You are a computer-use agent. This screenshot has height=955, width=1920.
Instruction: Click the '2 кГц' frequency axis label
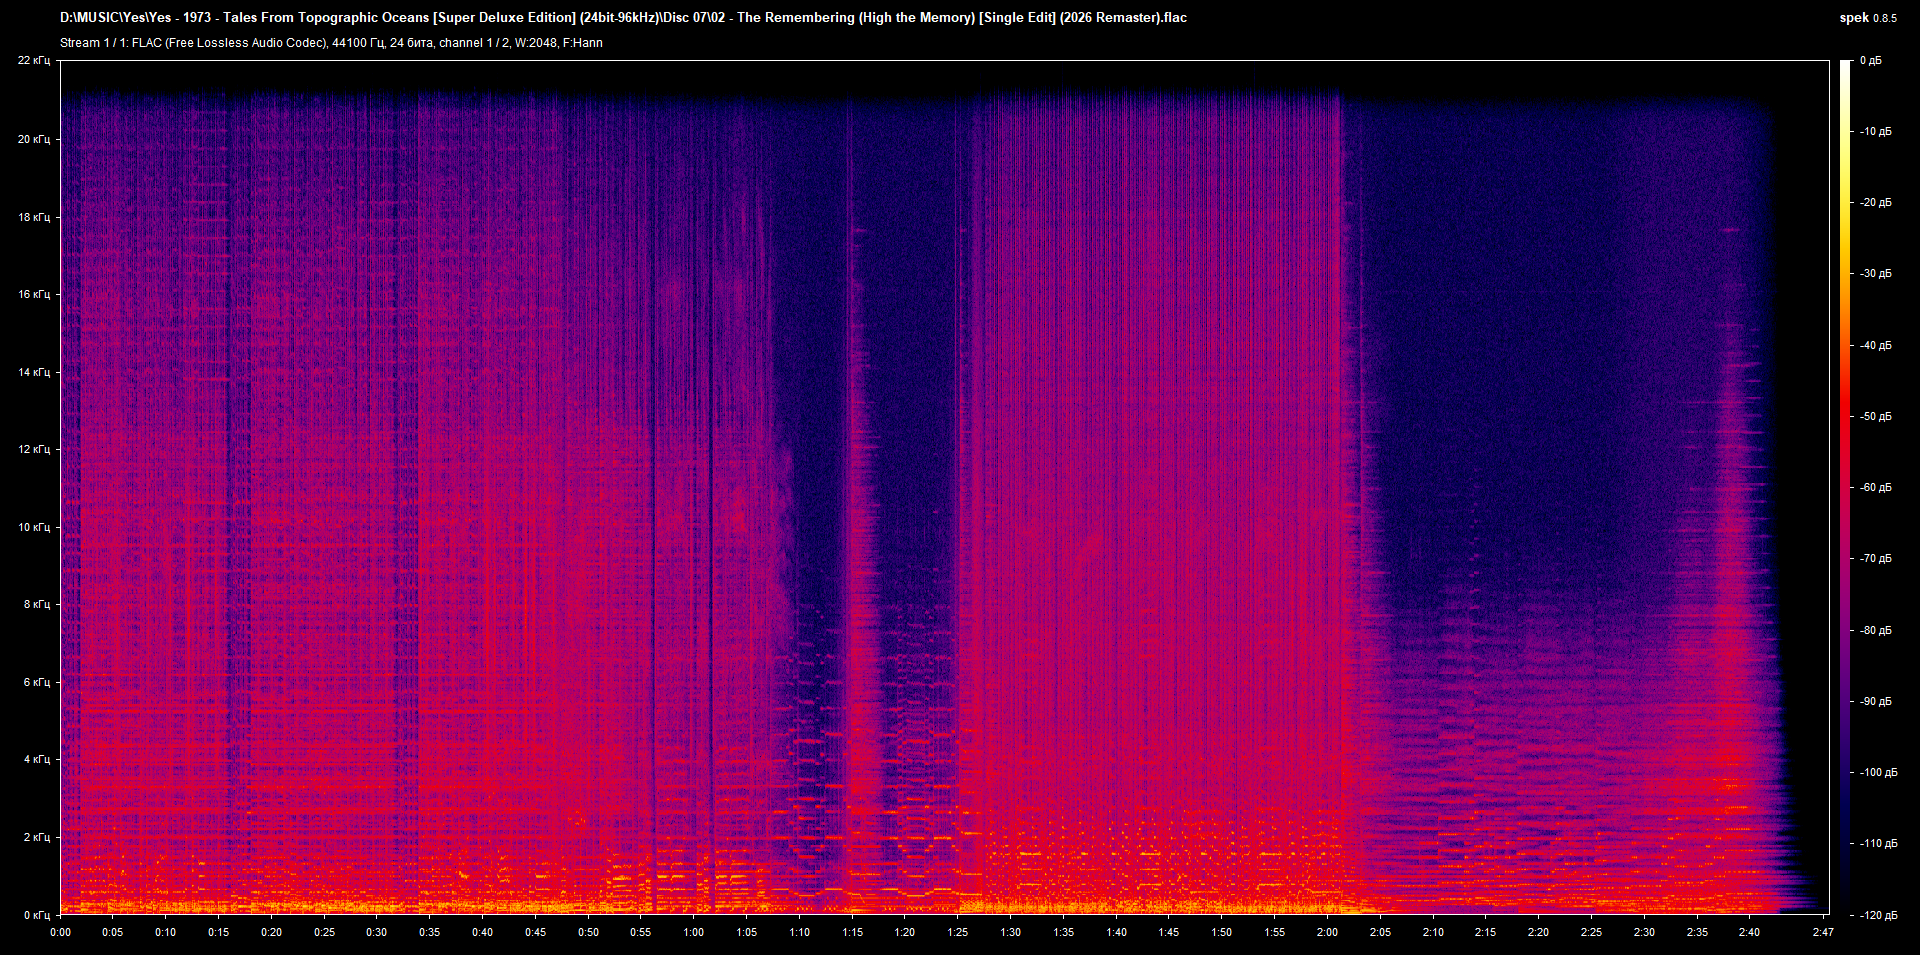(x=36, y=837)
